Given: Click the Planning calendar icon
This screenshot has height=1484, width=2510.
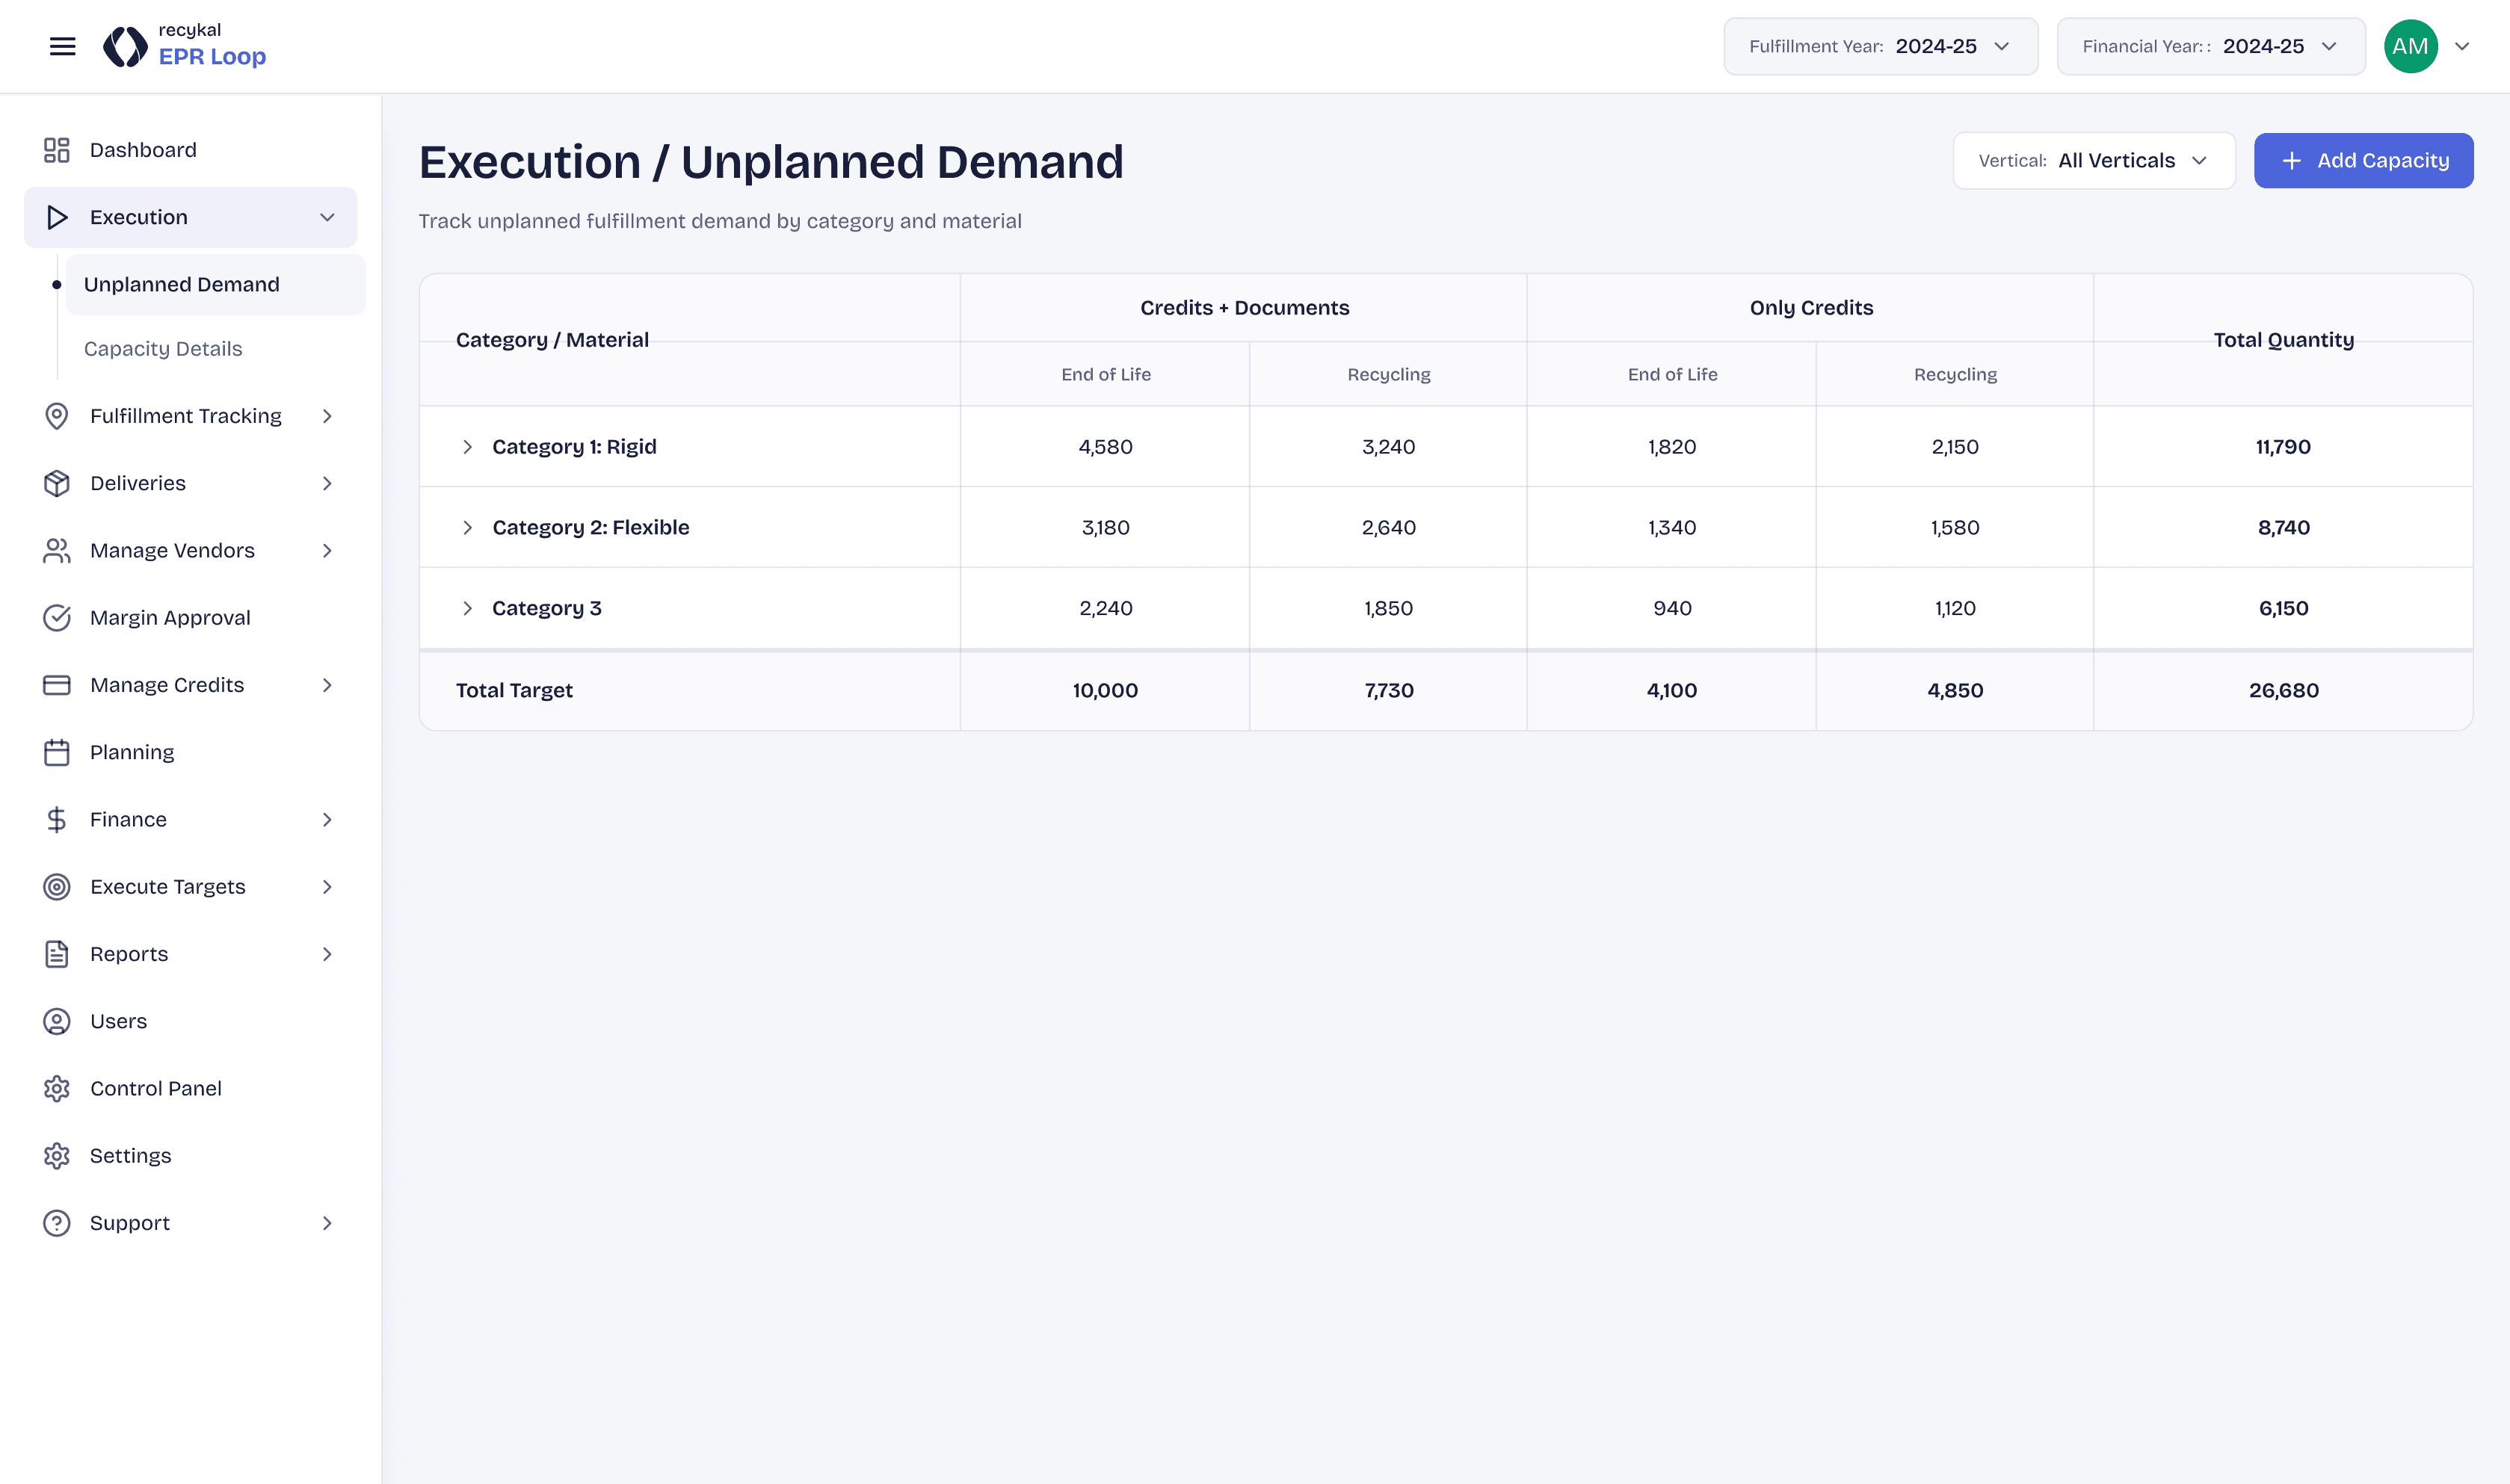Looking at the screenshot, I should tap(57, 752).
